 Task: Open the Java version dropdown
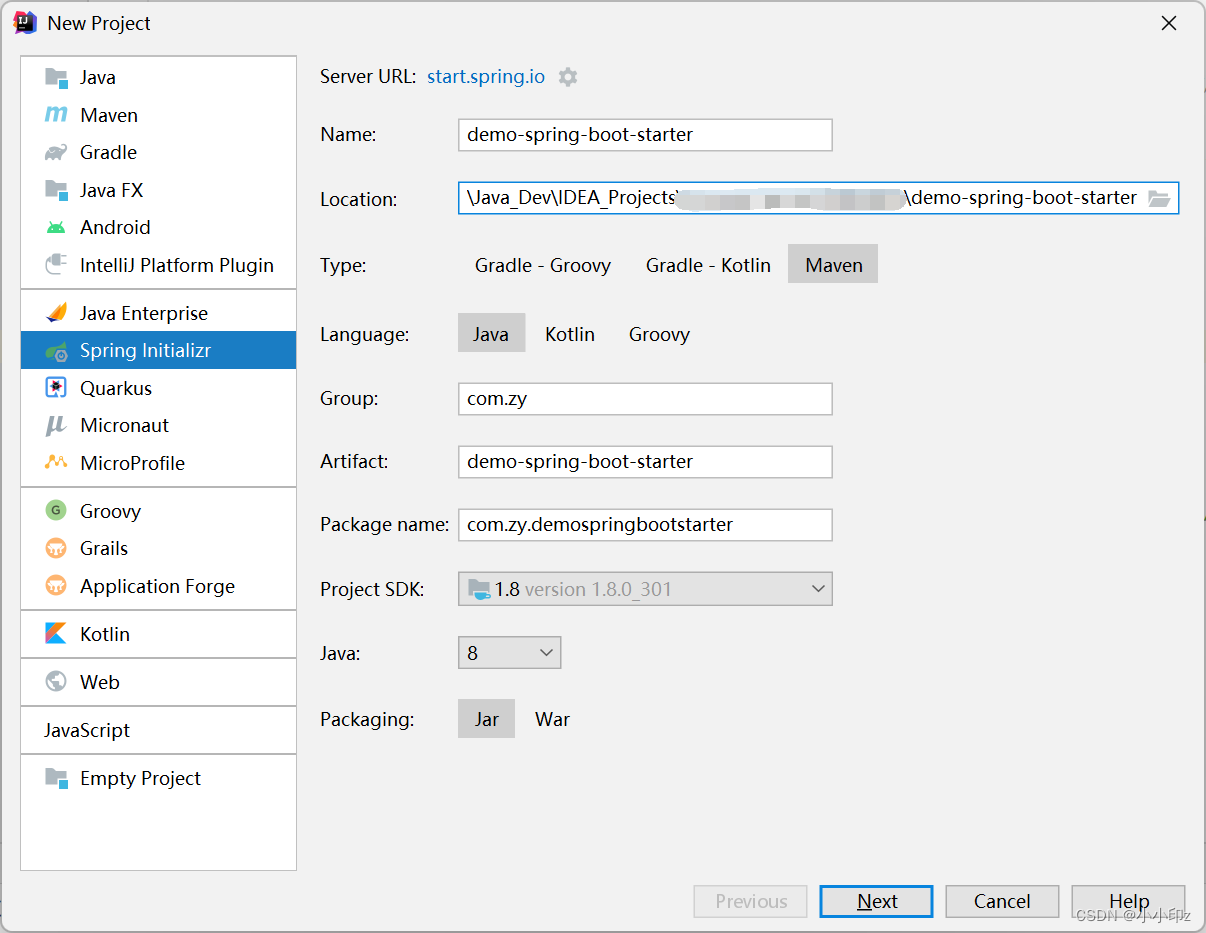509,653
